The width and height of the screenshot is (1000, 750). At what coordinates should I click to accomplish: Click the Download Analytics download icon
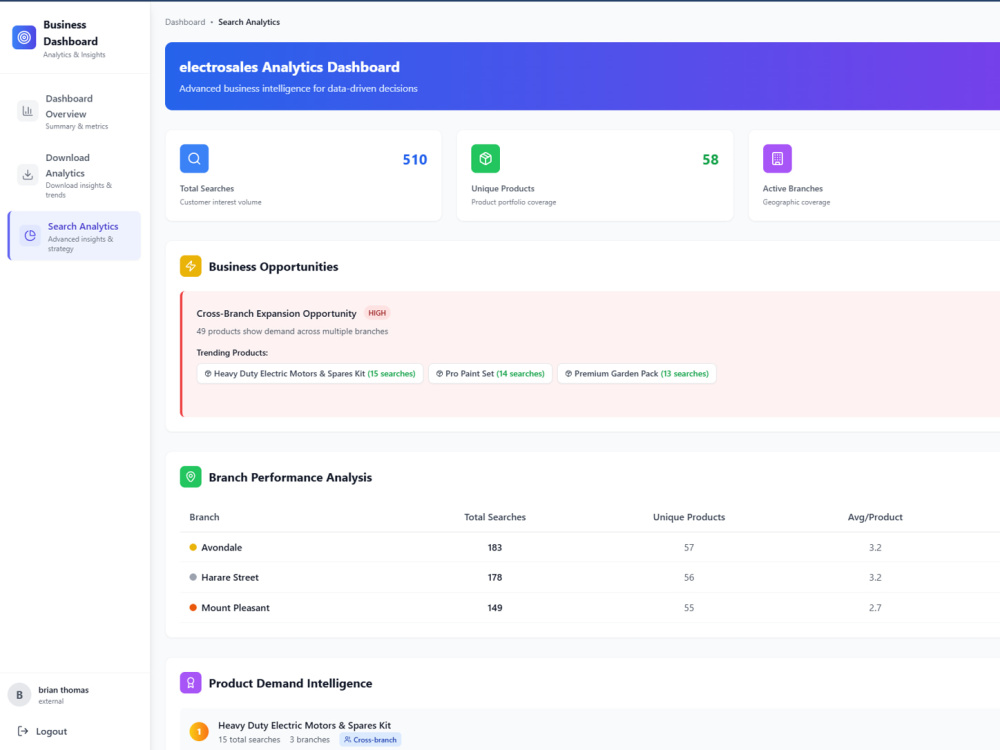[x=27, y=174]
